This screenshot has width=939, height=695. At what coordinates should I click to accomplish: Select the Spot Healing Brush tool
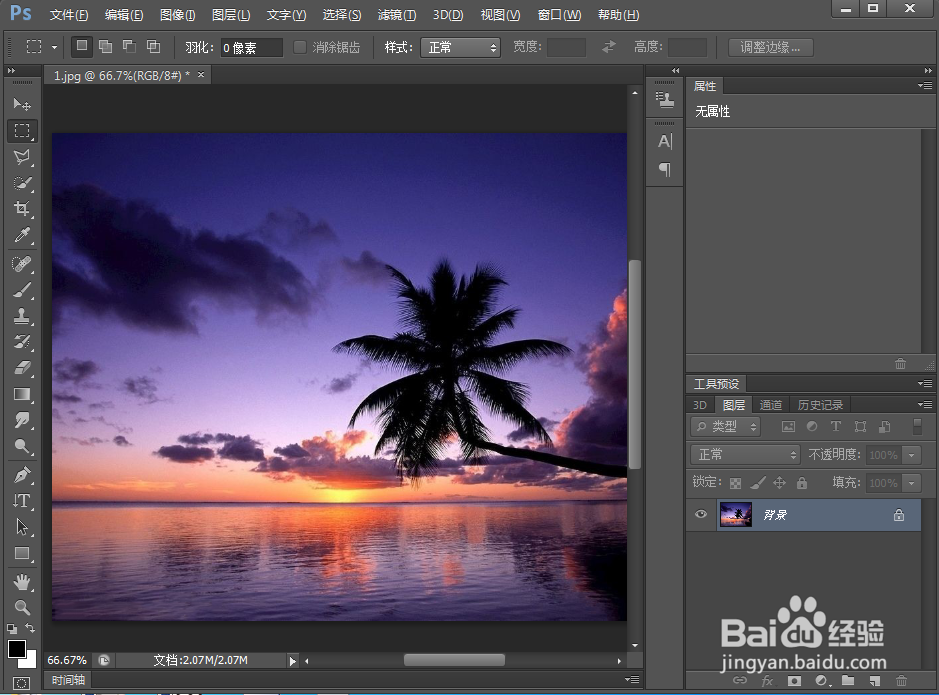(22, 263)
